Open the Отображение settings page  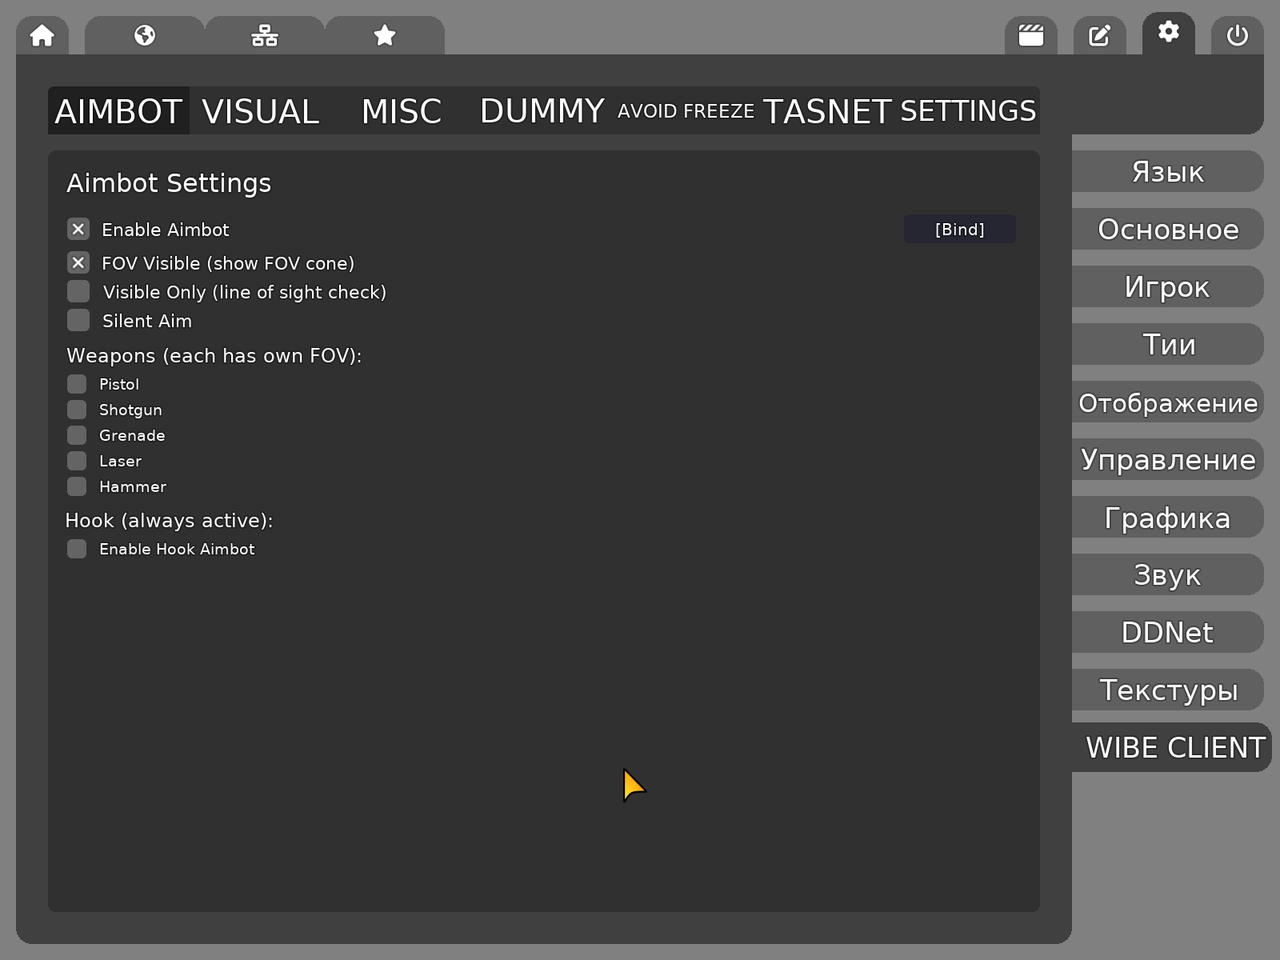pos(1168,402)
